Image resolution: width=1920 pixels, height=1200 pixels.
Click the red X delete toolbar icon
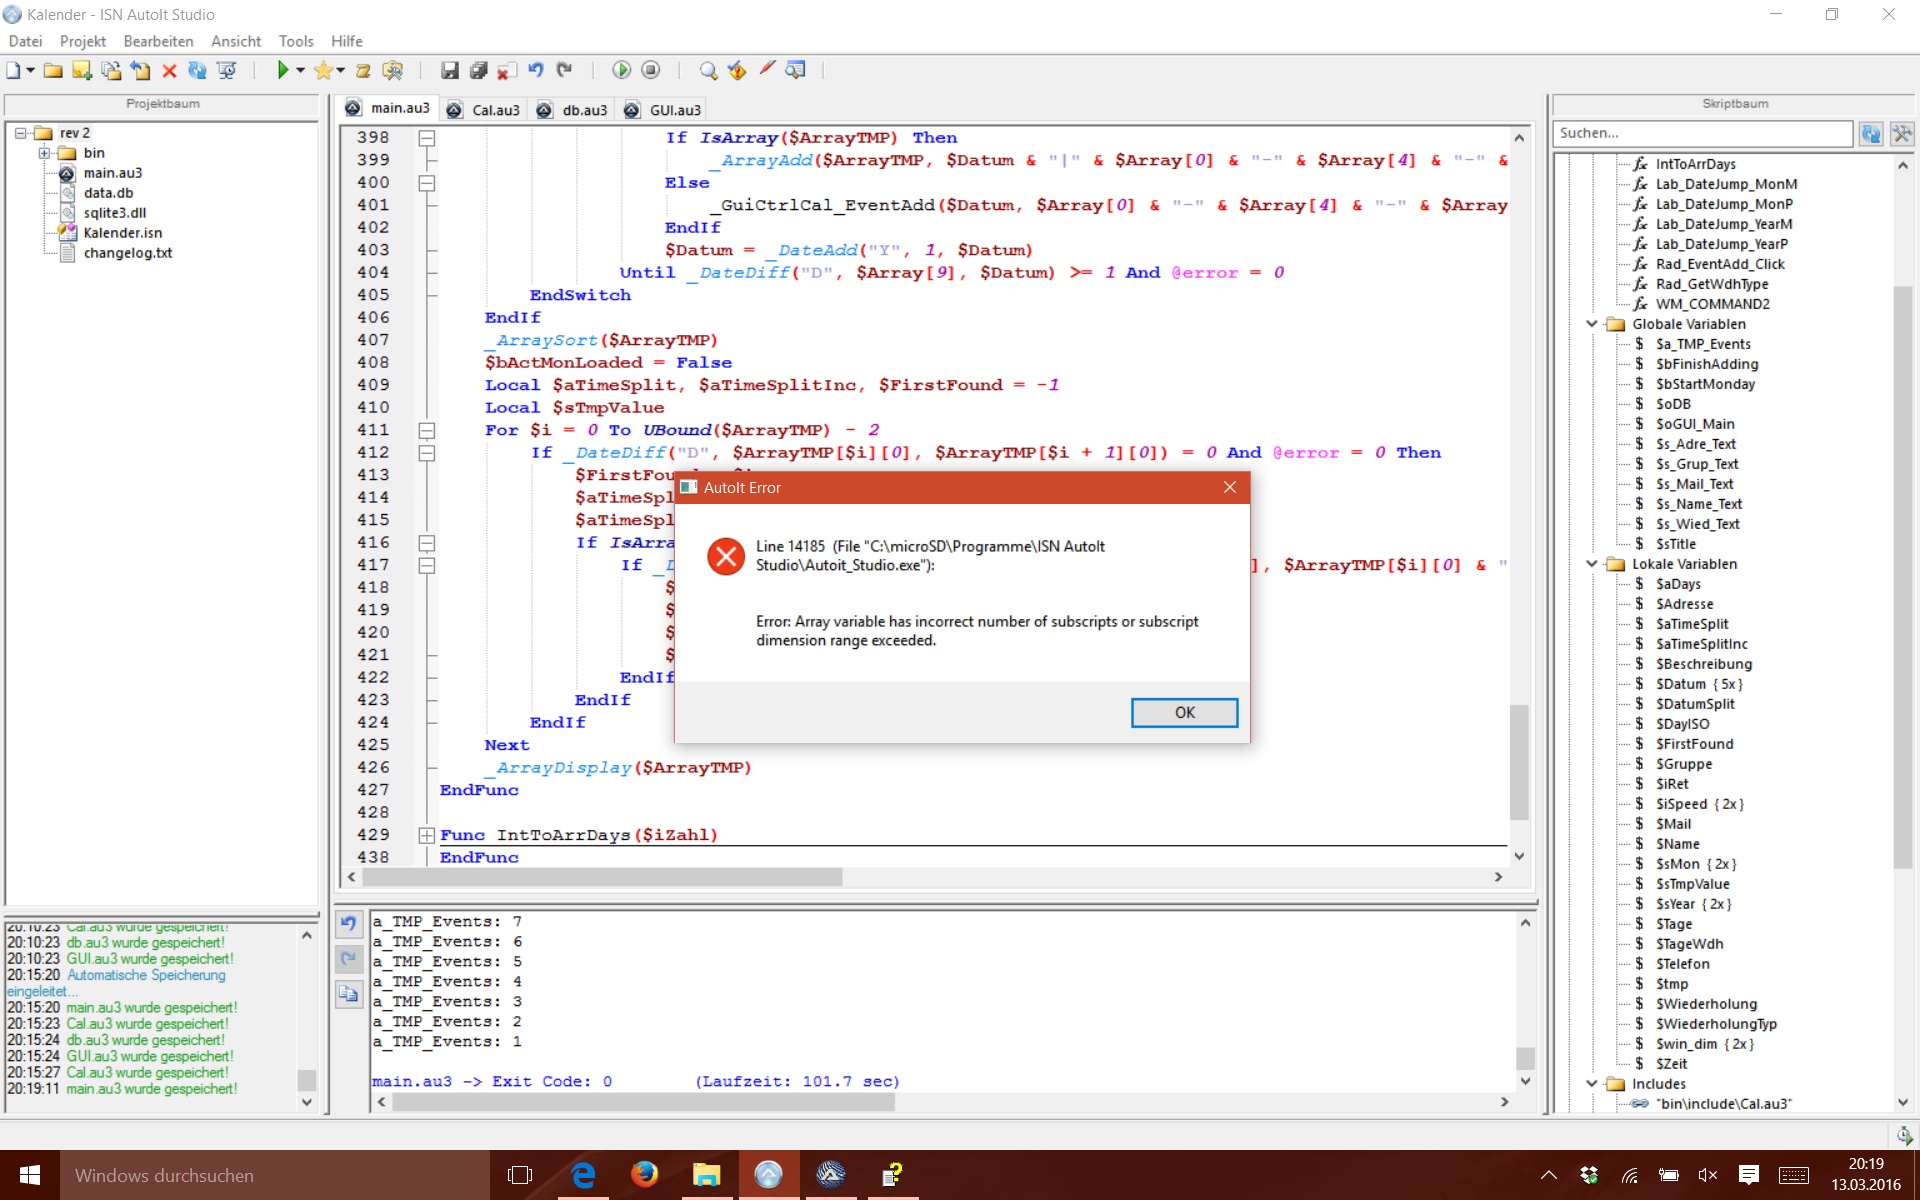pos(169,70)
